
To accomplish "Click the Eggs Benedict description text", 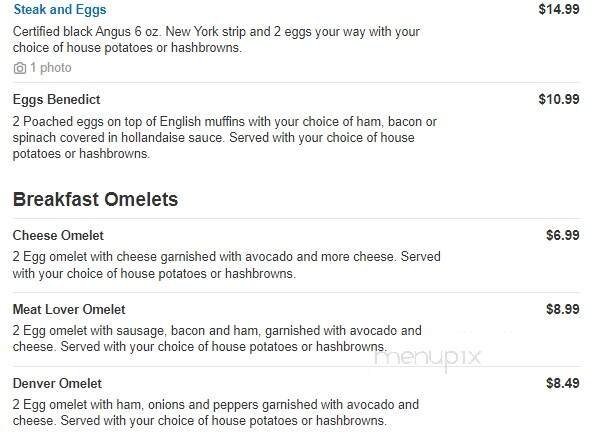I will pyautogui.click(x=225, y=138).
